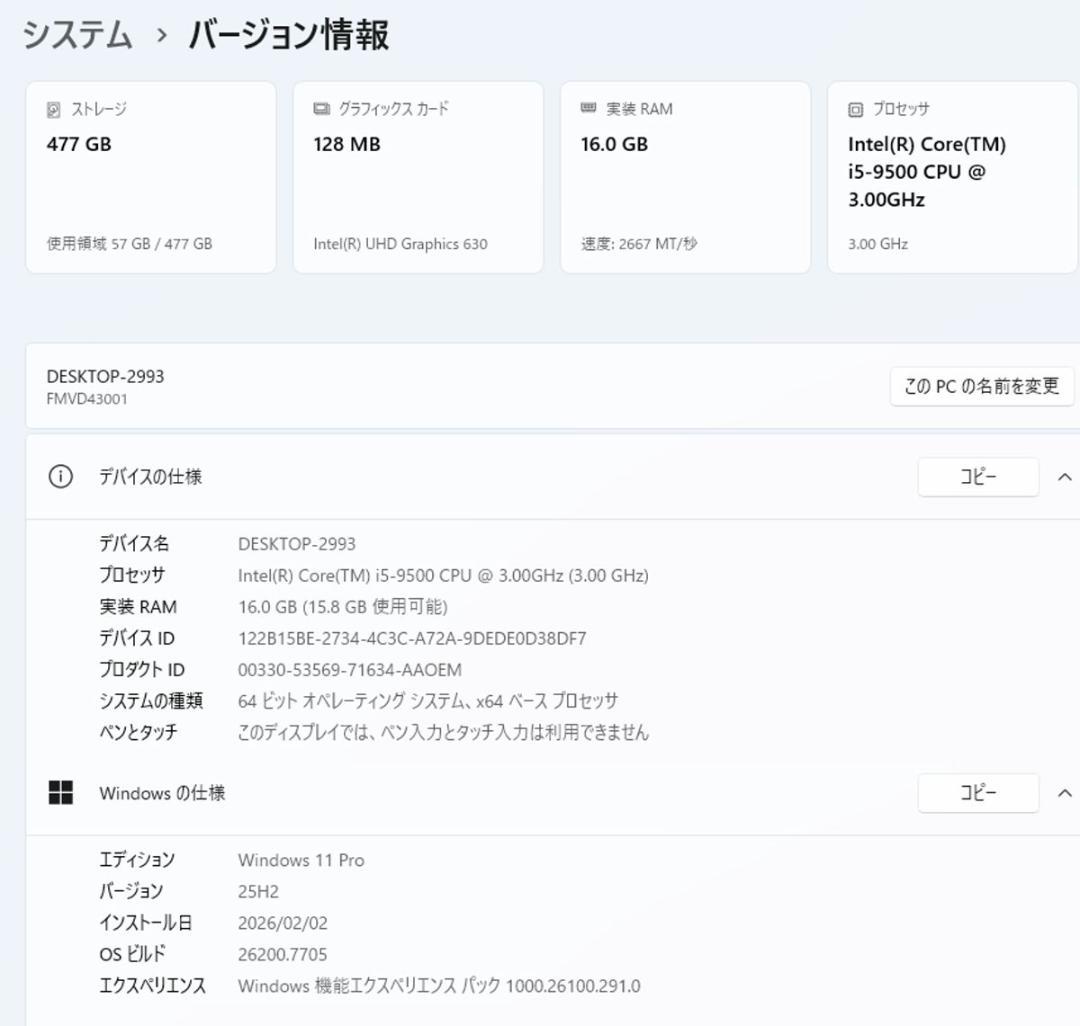Image resolution: width=1080 pixels, height=1026 pixels.
Task: Click the Windows logo beside Windows の仕様
Action: (62, 792)
